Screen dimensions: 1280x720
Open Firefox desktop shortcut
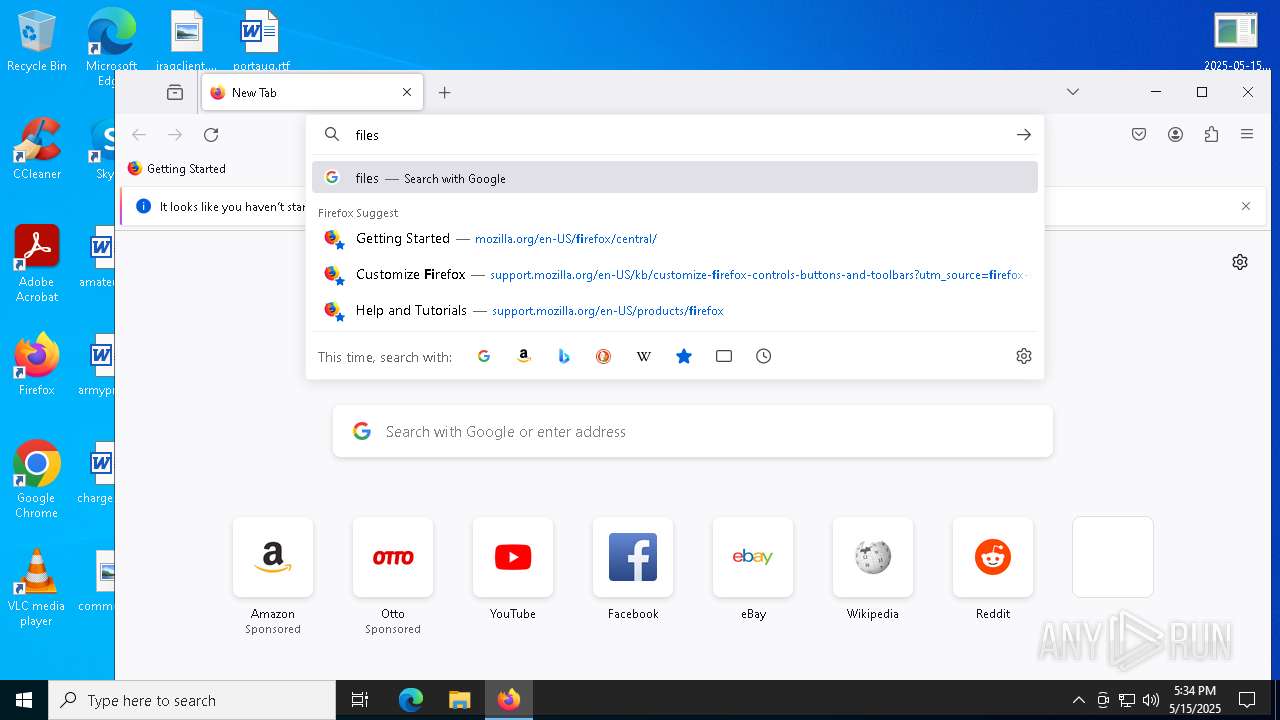[37, 365]
